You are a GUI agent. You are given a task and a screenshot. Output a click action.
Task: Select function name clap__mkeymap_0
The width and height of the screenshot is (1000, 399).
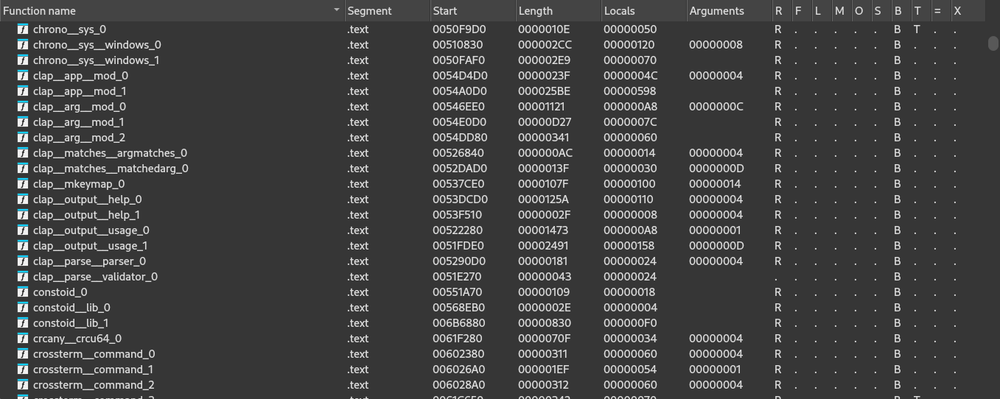click(78, 184)
